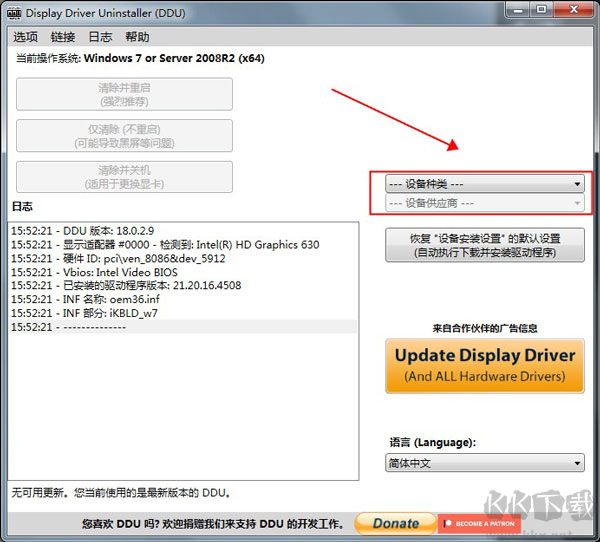Click the DDU app icon in title bar
600x542 pixels.
(14, 13)
